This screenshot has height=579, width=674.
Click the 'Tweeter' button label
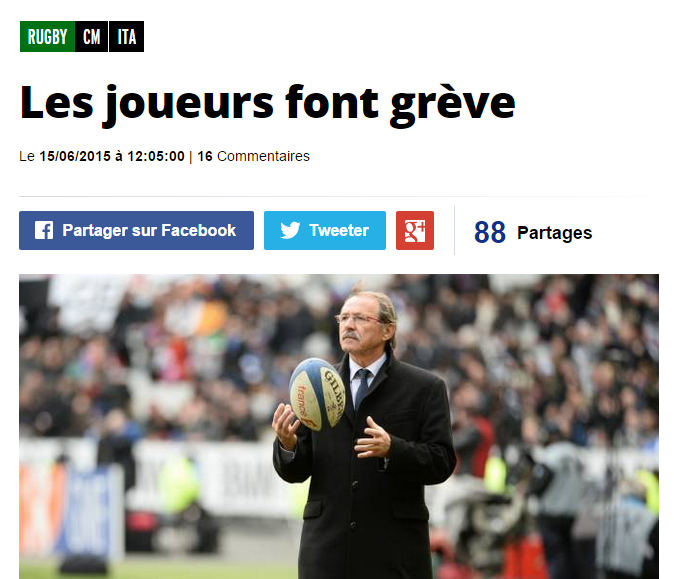(339, 230)
